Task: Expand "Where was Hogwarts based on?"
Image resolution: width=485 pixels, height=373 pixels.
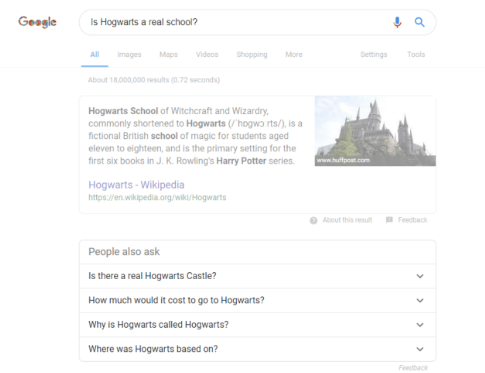Action: tap(258, 349)
